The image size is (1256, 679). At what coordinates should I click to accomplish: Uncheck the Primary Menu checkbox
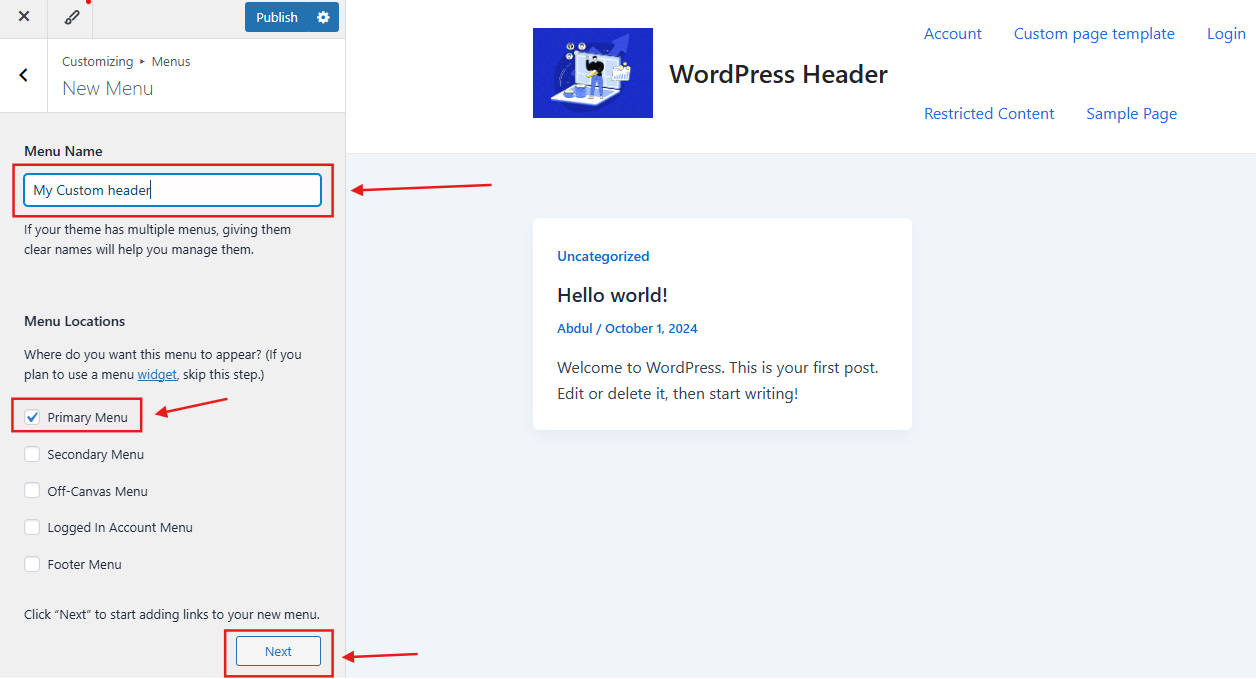[32, 417]
